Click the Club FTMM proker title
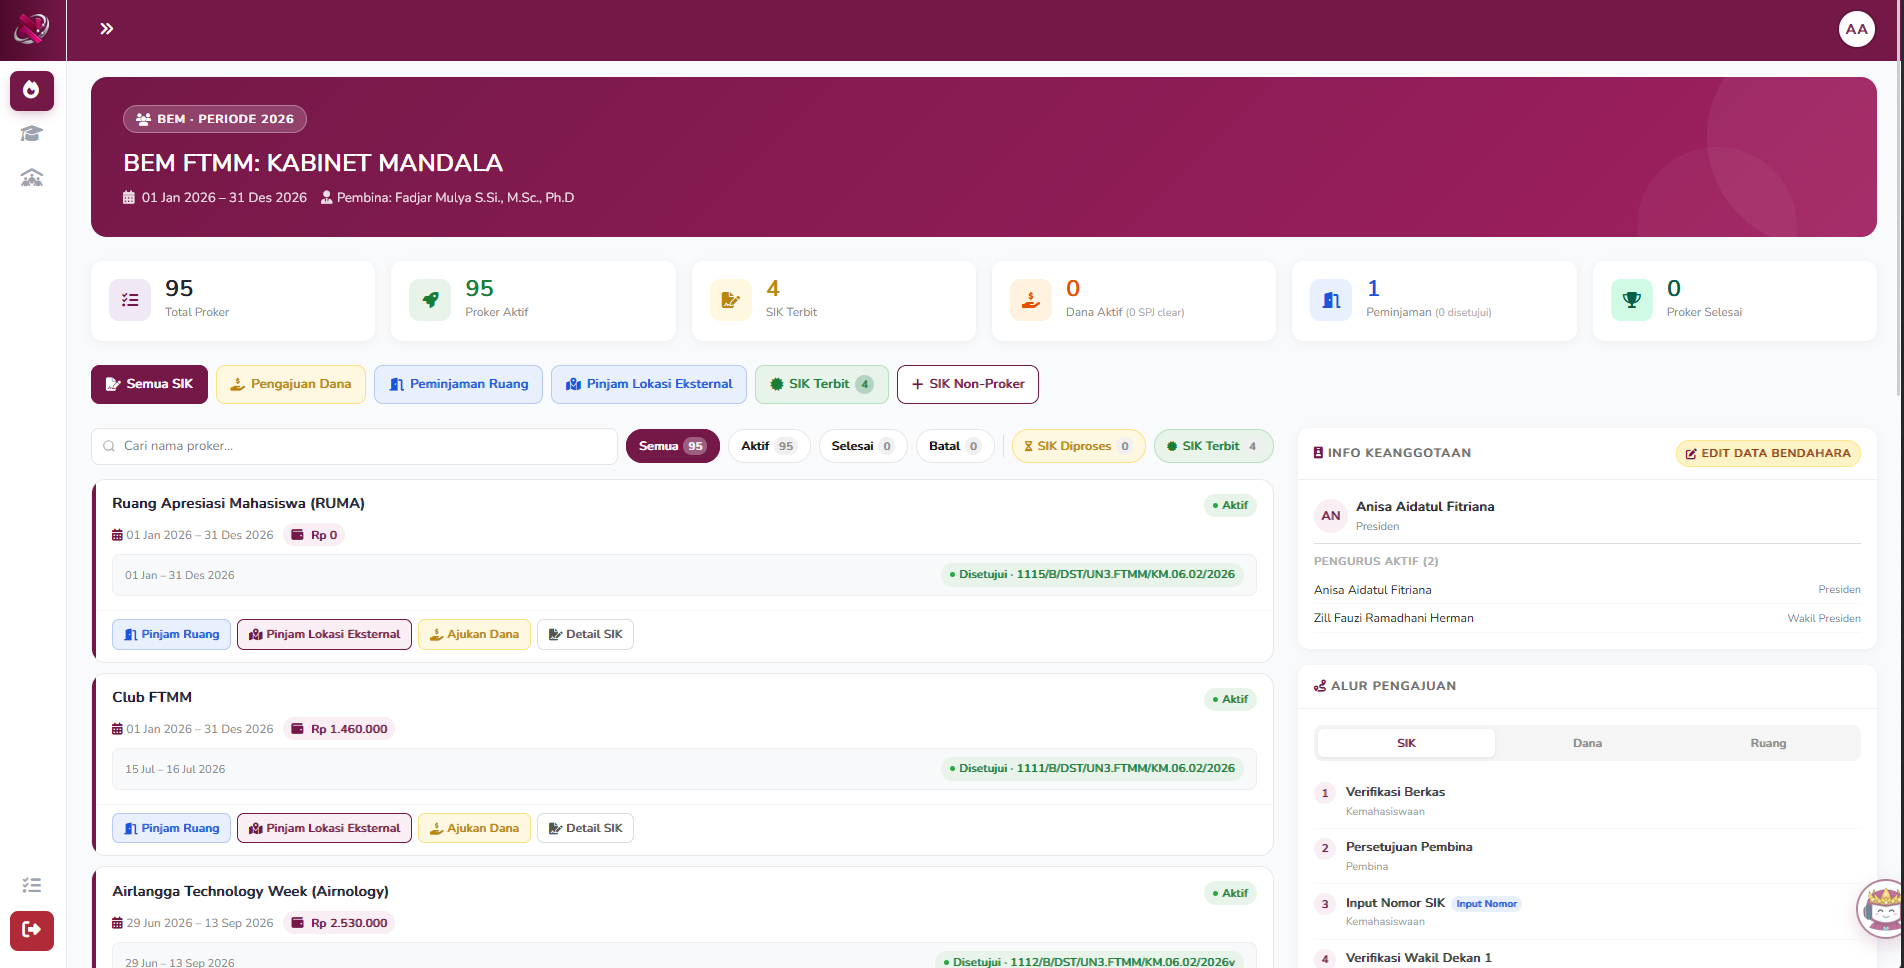Image resolution: width=1904 pixels, height=968 pixels. point(152,697)
